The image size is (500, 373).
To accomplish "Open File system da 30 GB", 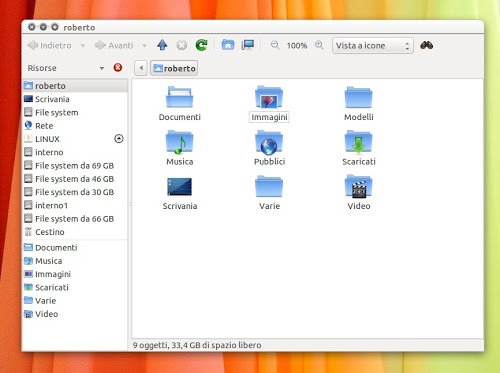I will (75, 192).
